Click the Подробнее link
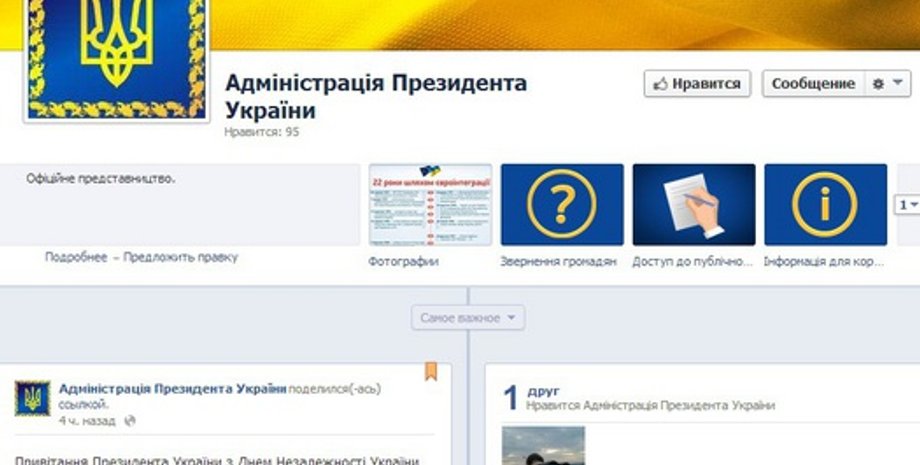 coord(75,257)
